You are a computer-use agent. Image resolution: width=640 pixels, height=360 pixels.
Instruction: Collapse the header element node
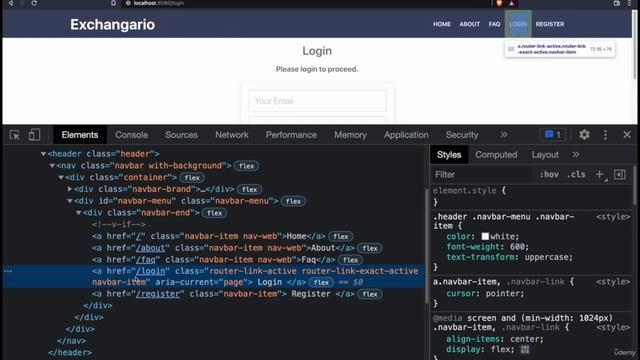point(43,154)
